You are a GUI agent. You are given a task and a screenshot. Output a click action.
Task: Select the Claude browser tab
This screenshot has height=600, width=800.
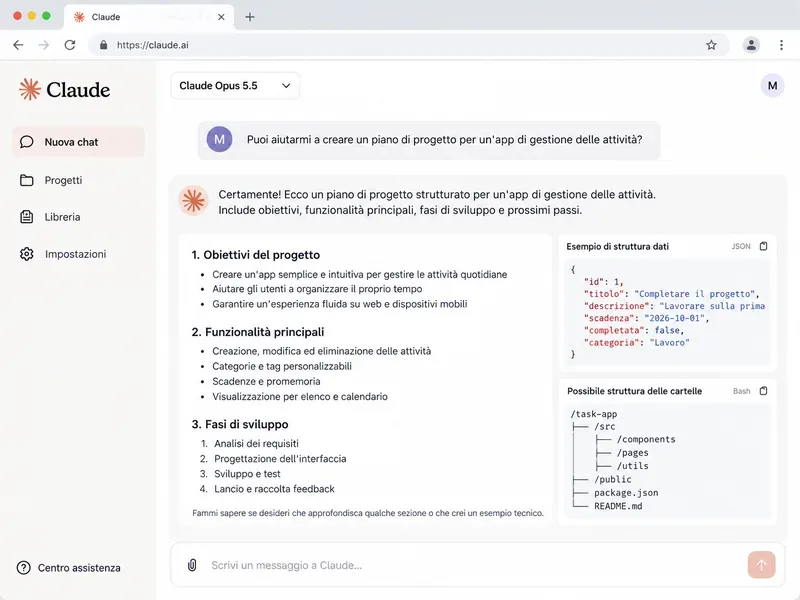149,17
